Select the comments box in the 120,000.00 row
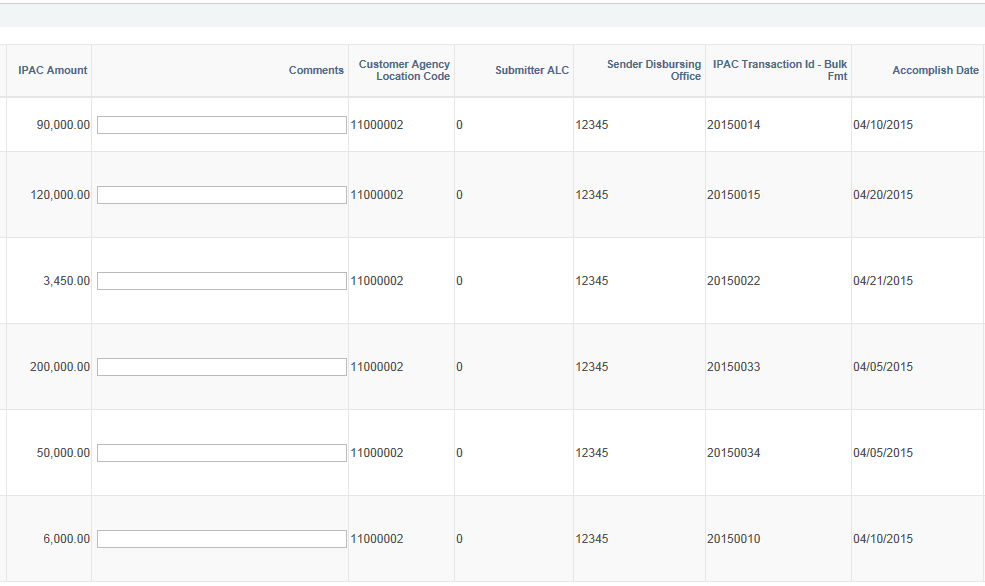Image resolution: width=985 pixels, height=586 pixels. coord(219,195)
